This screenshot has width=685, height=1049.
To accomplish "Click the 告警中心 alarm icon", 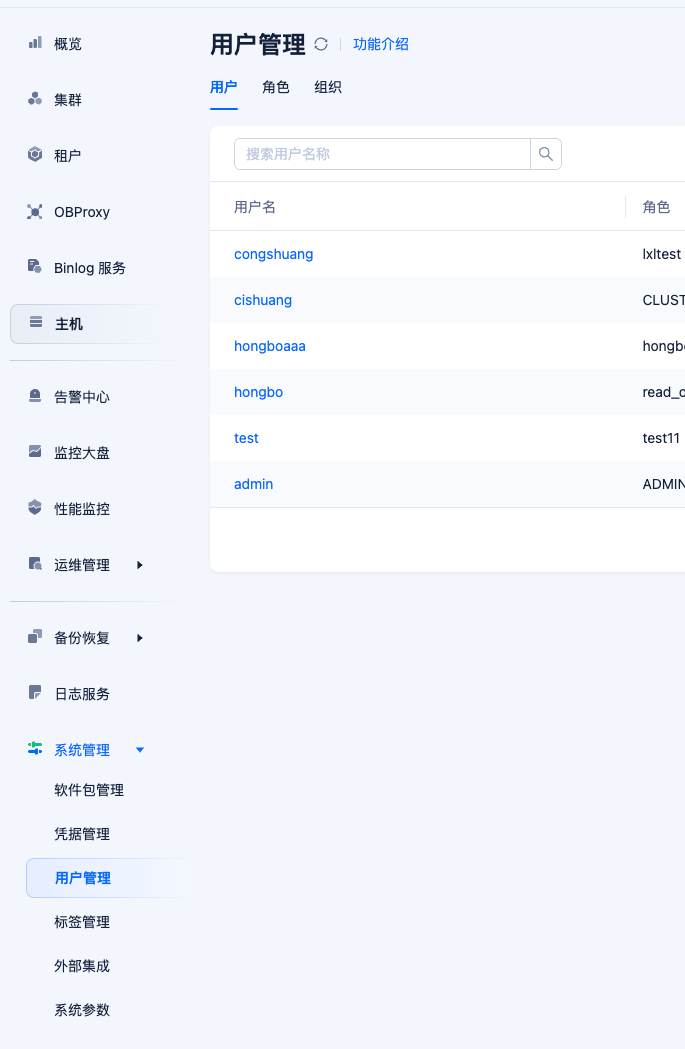I will pos(35,396).
